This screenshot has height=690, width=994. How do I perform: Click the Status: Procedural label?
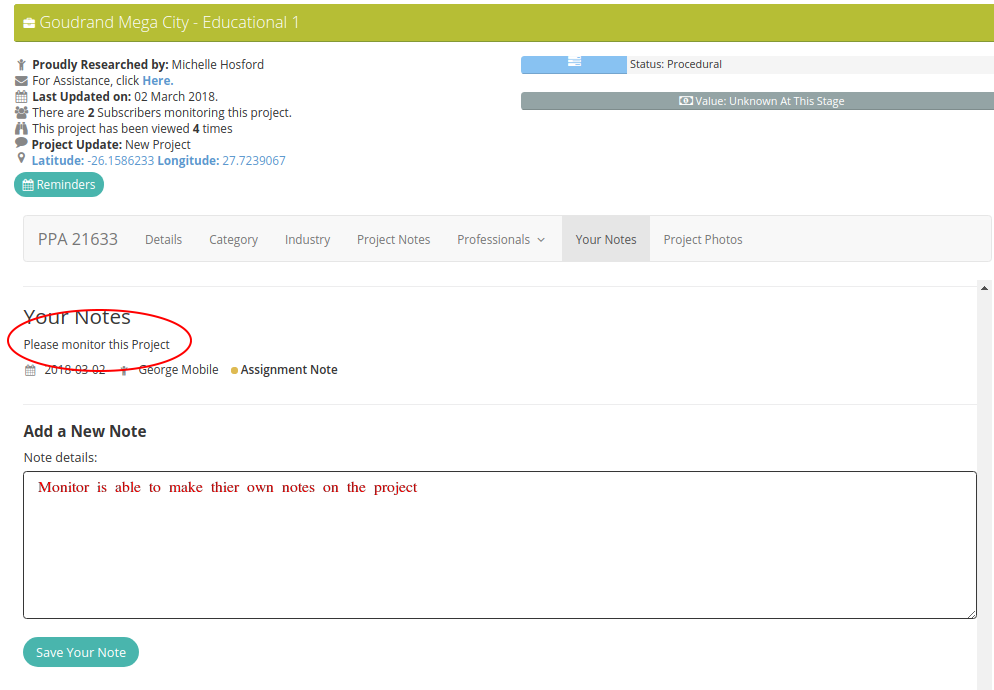click(x=676, y=64)
